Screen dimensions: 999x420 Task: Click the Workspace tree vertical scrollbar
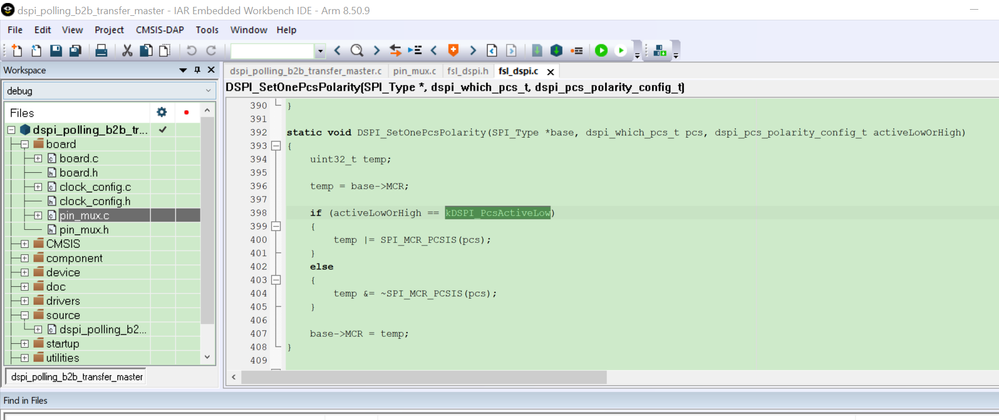pyautogui.click(x=207, y=221)
